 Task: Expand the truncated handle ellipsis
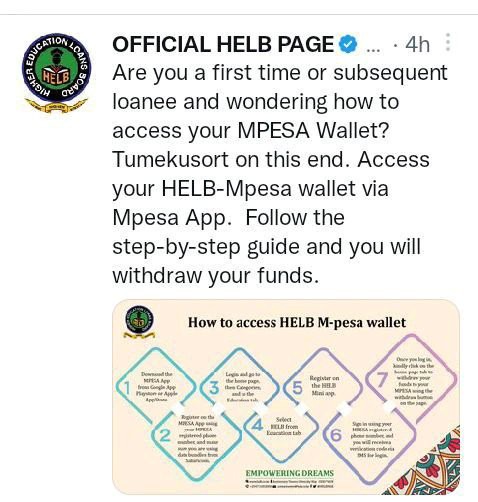[373, 51]
